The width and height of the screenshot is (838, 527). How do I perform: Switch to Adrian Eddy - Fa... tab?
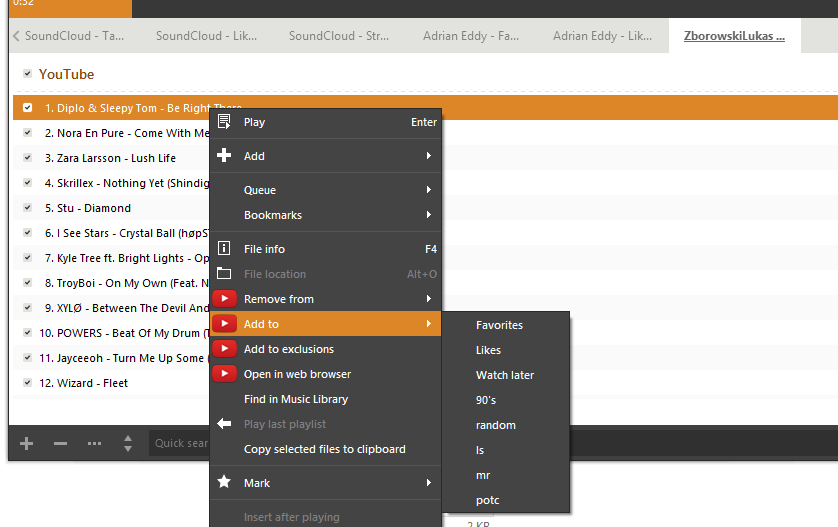[x=471, y=36]
